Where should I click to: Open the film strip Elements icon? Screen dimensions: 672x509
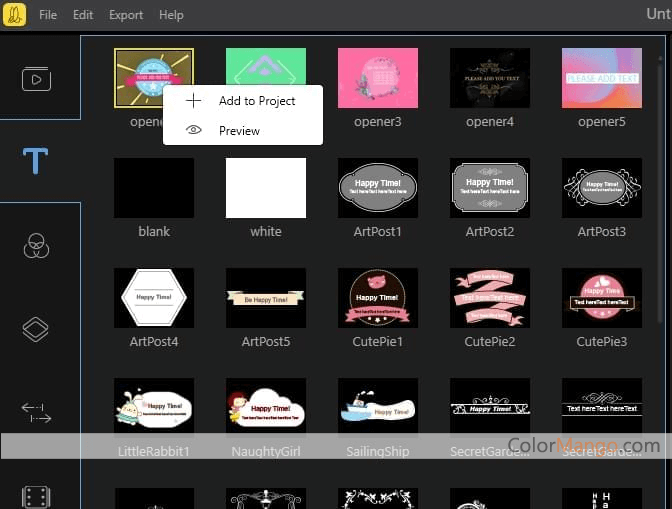click(x=36, y=496)
